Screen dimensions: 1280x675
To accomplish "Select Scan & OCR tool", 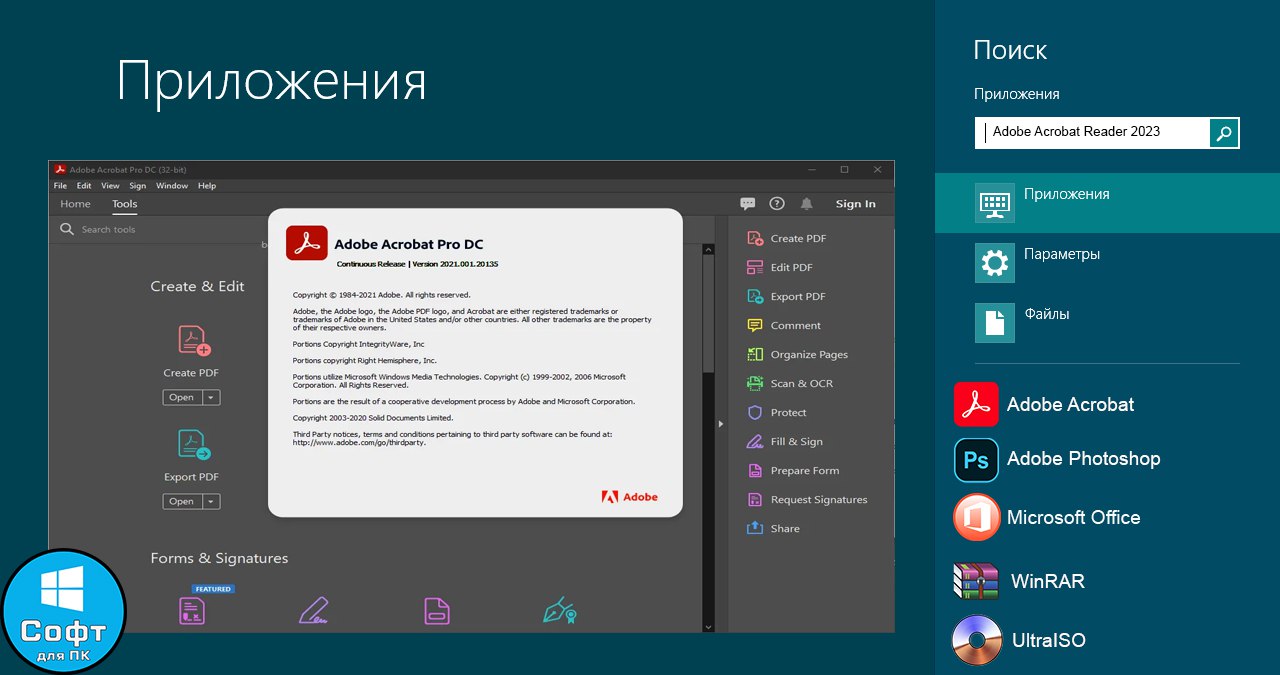I will [x=789, y=383].
